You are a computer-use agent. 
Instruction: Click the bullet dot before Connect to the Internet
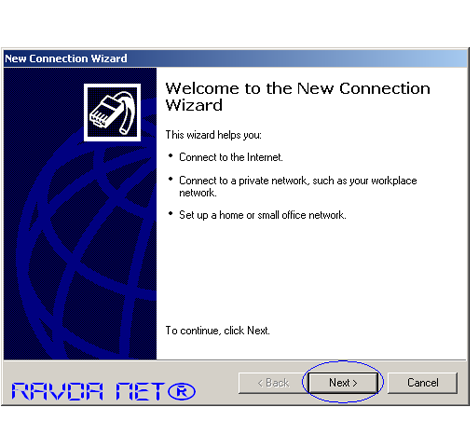click(x=171, y=156)
